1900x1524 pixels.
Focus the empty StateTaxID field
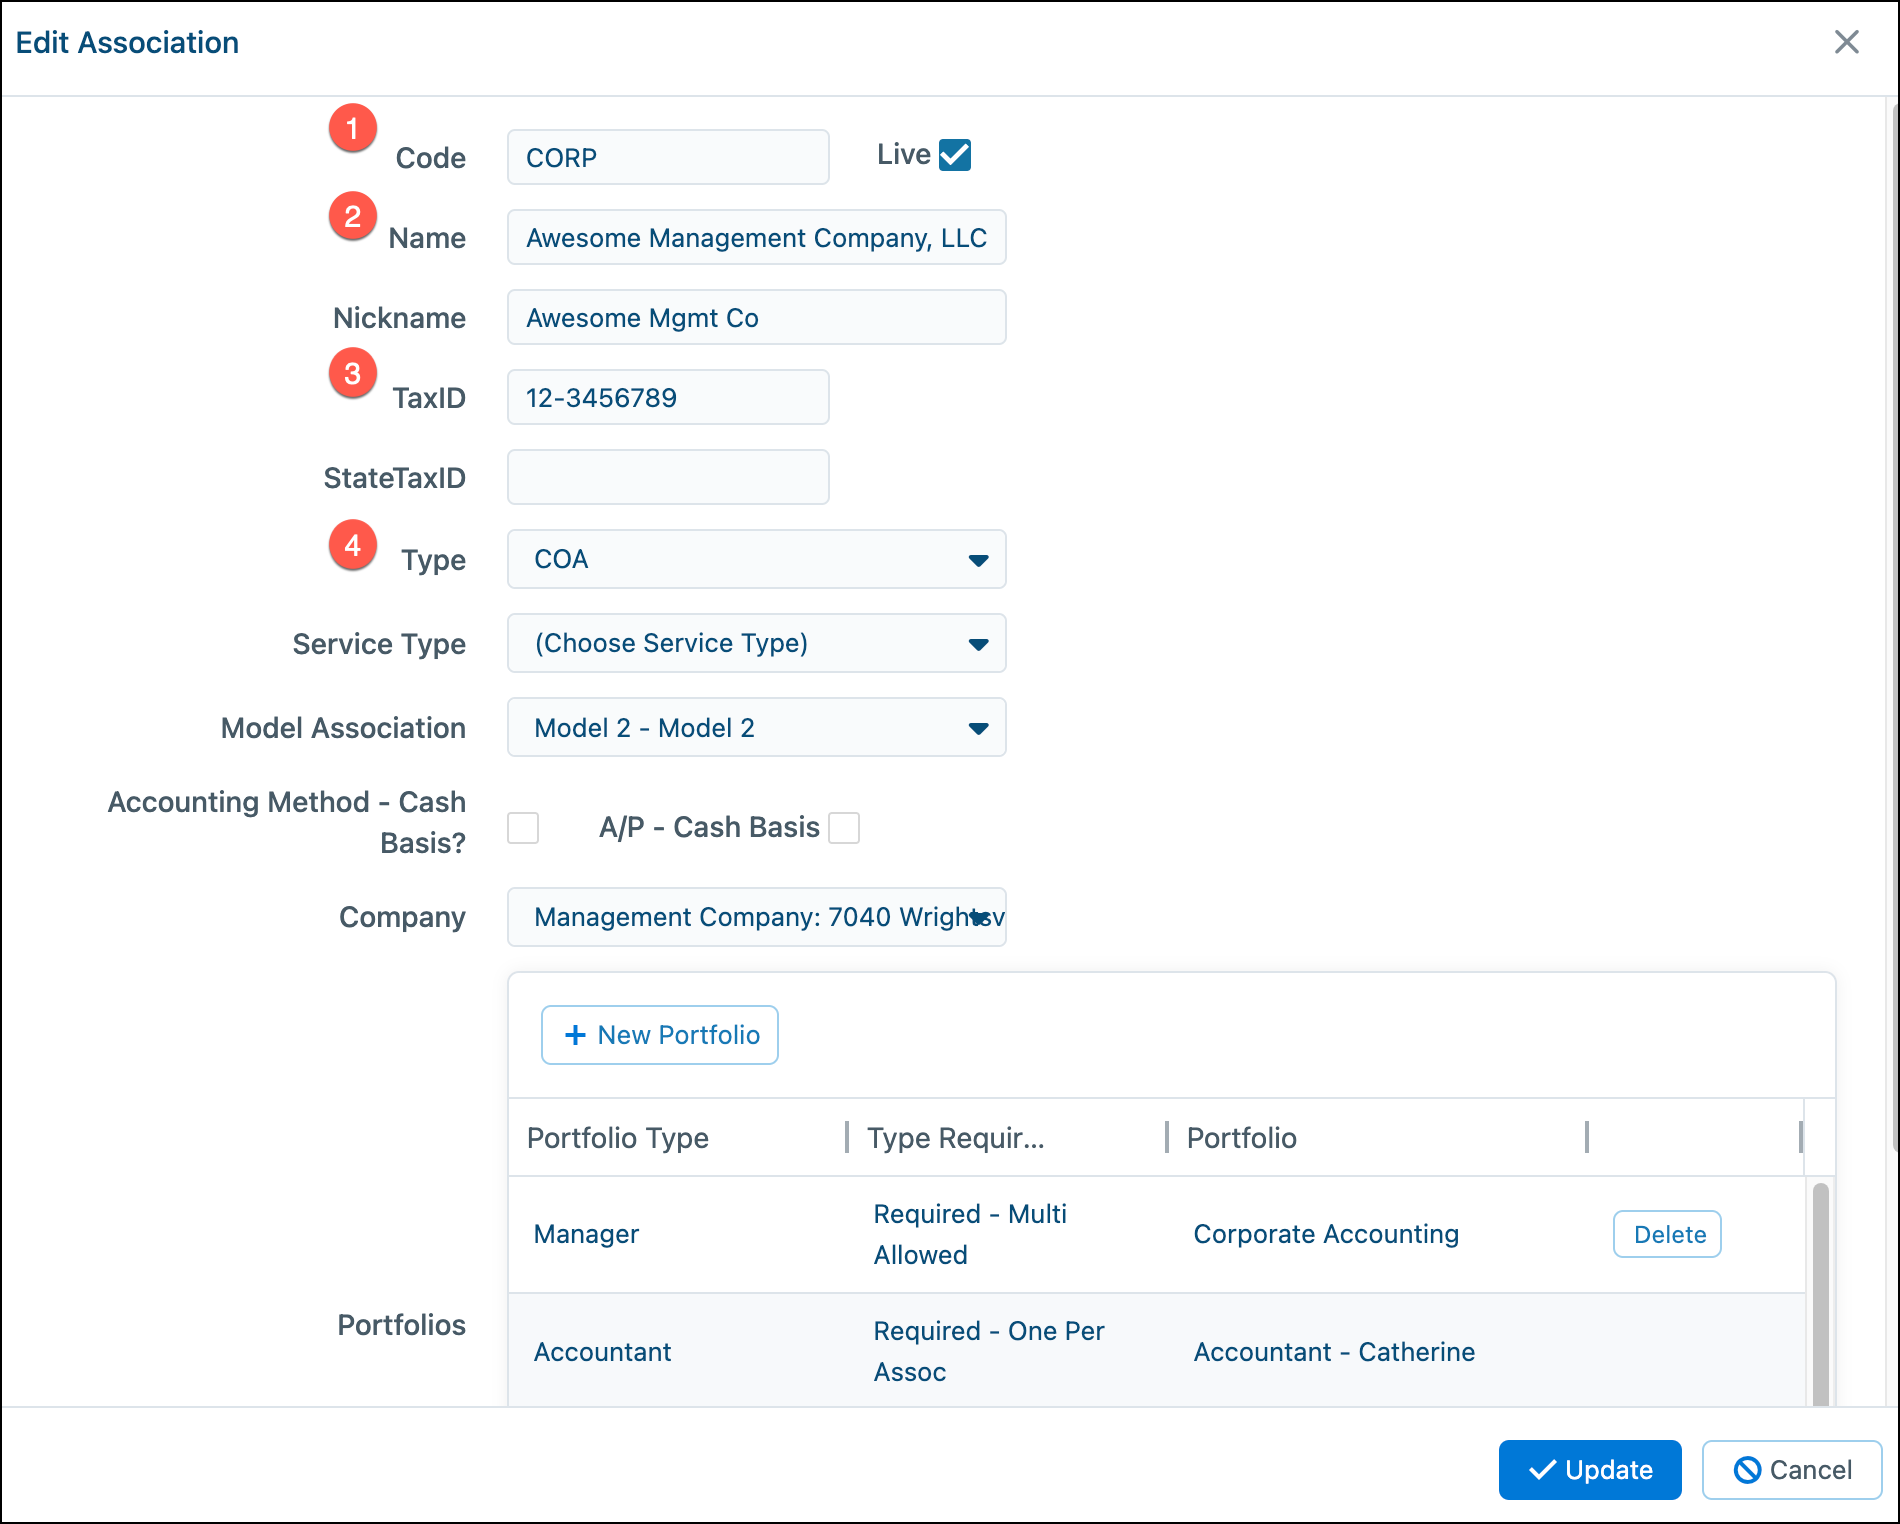[x=668, y=477]
